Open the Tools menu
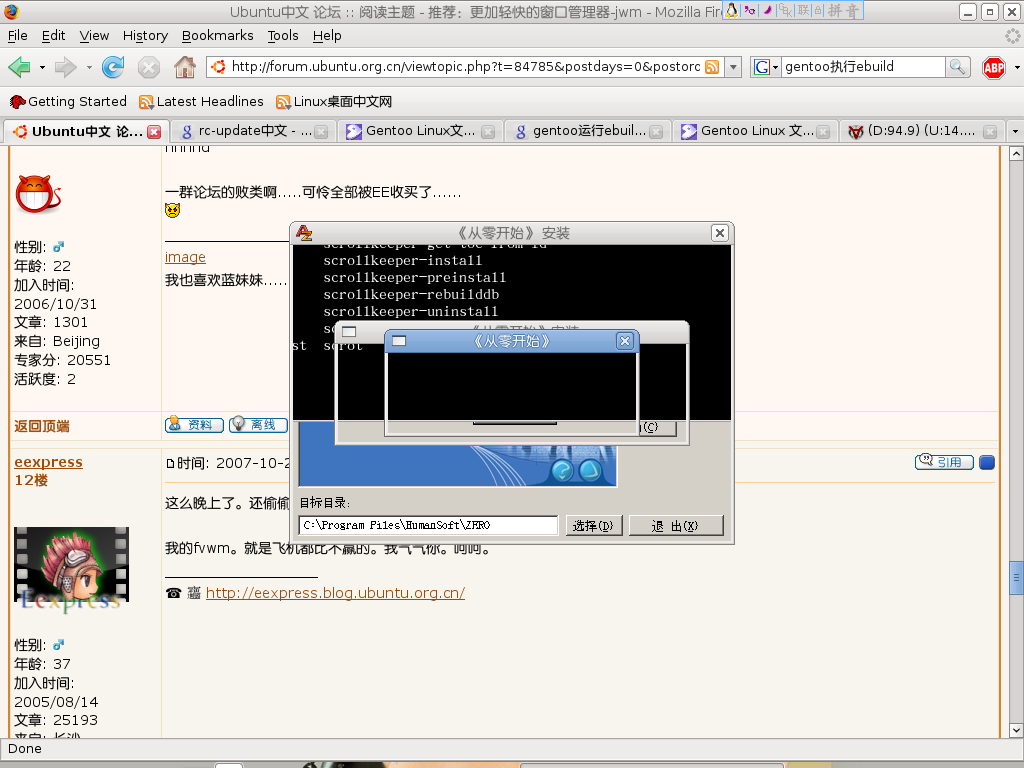The image size is (1024, 768). click(x=283, y=35)
